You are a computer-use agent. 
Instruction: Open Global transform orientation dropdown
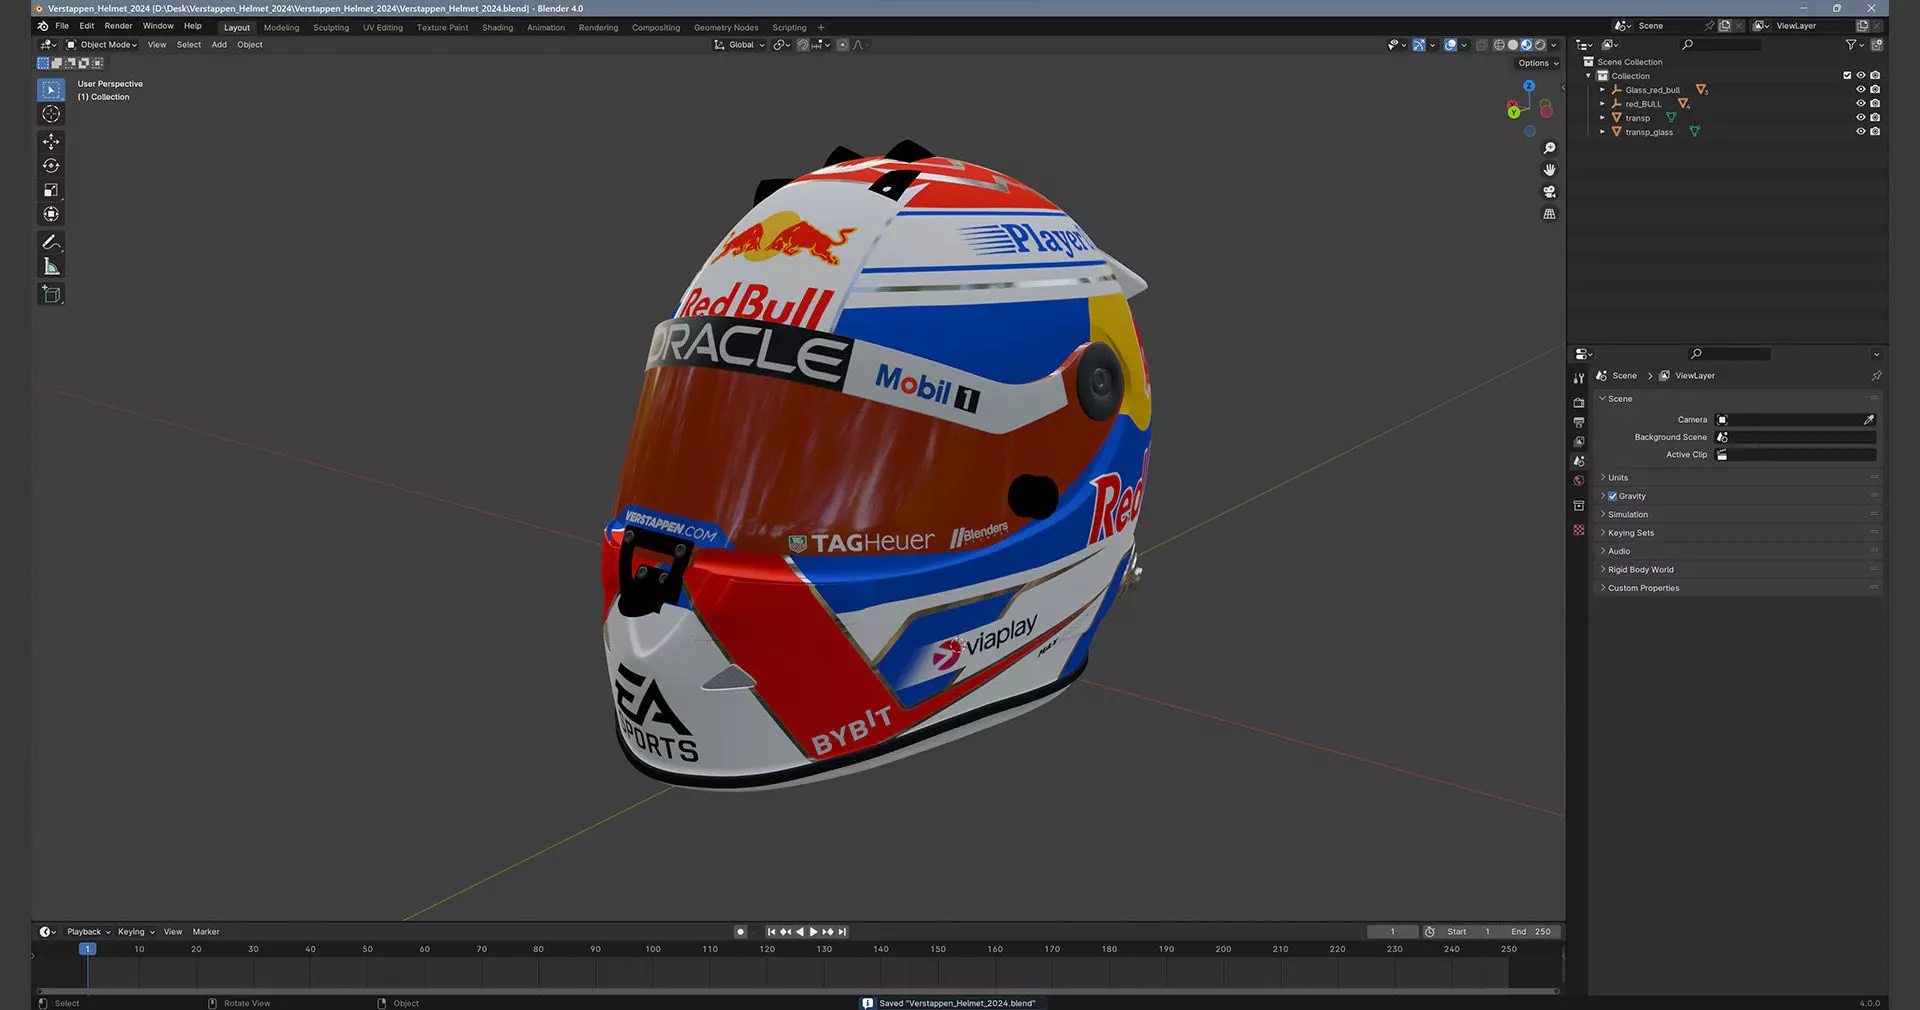pos(740,45)
